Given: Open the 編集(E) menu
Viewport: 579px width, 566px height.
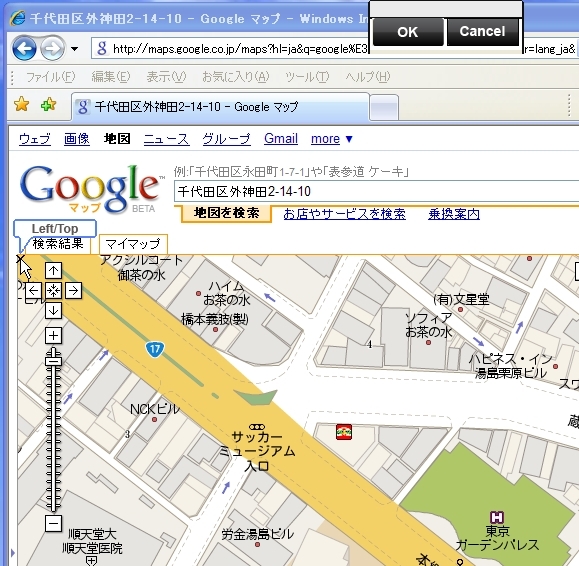Looking at the screenshot, I should tap(111, 77).
